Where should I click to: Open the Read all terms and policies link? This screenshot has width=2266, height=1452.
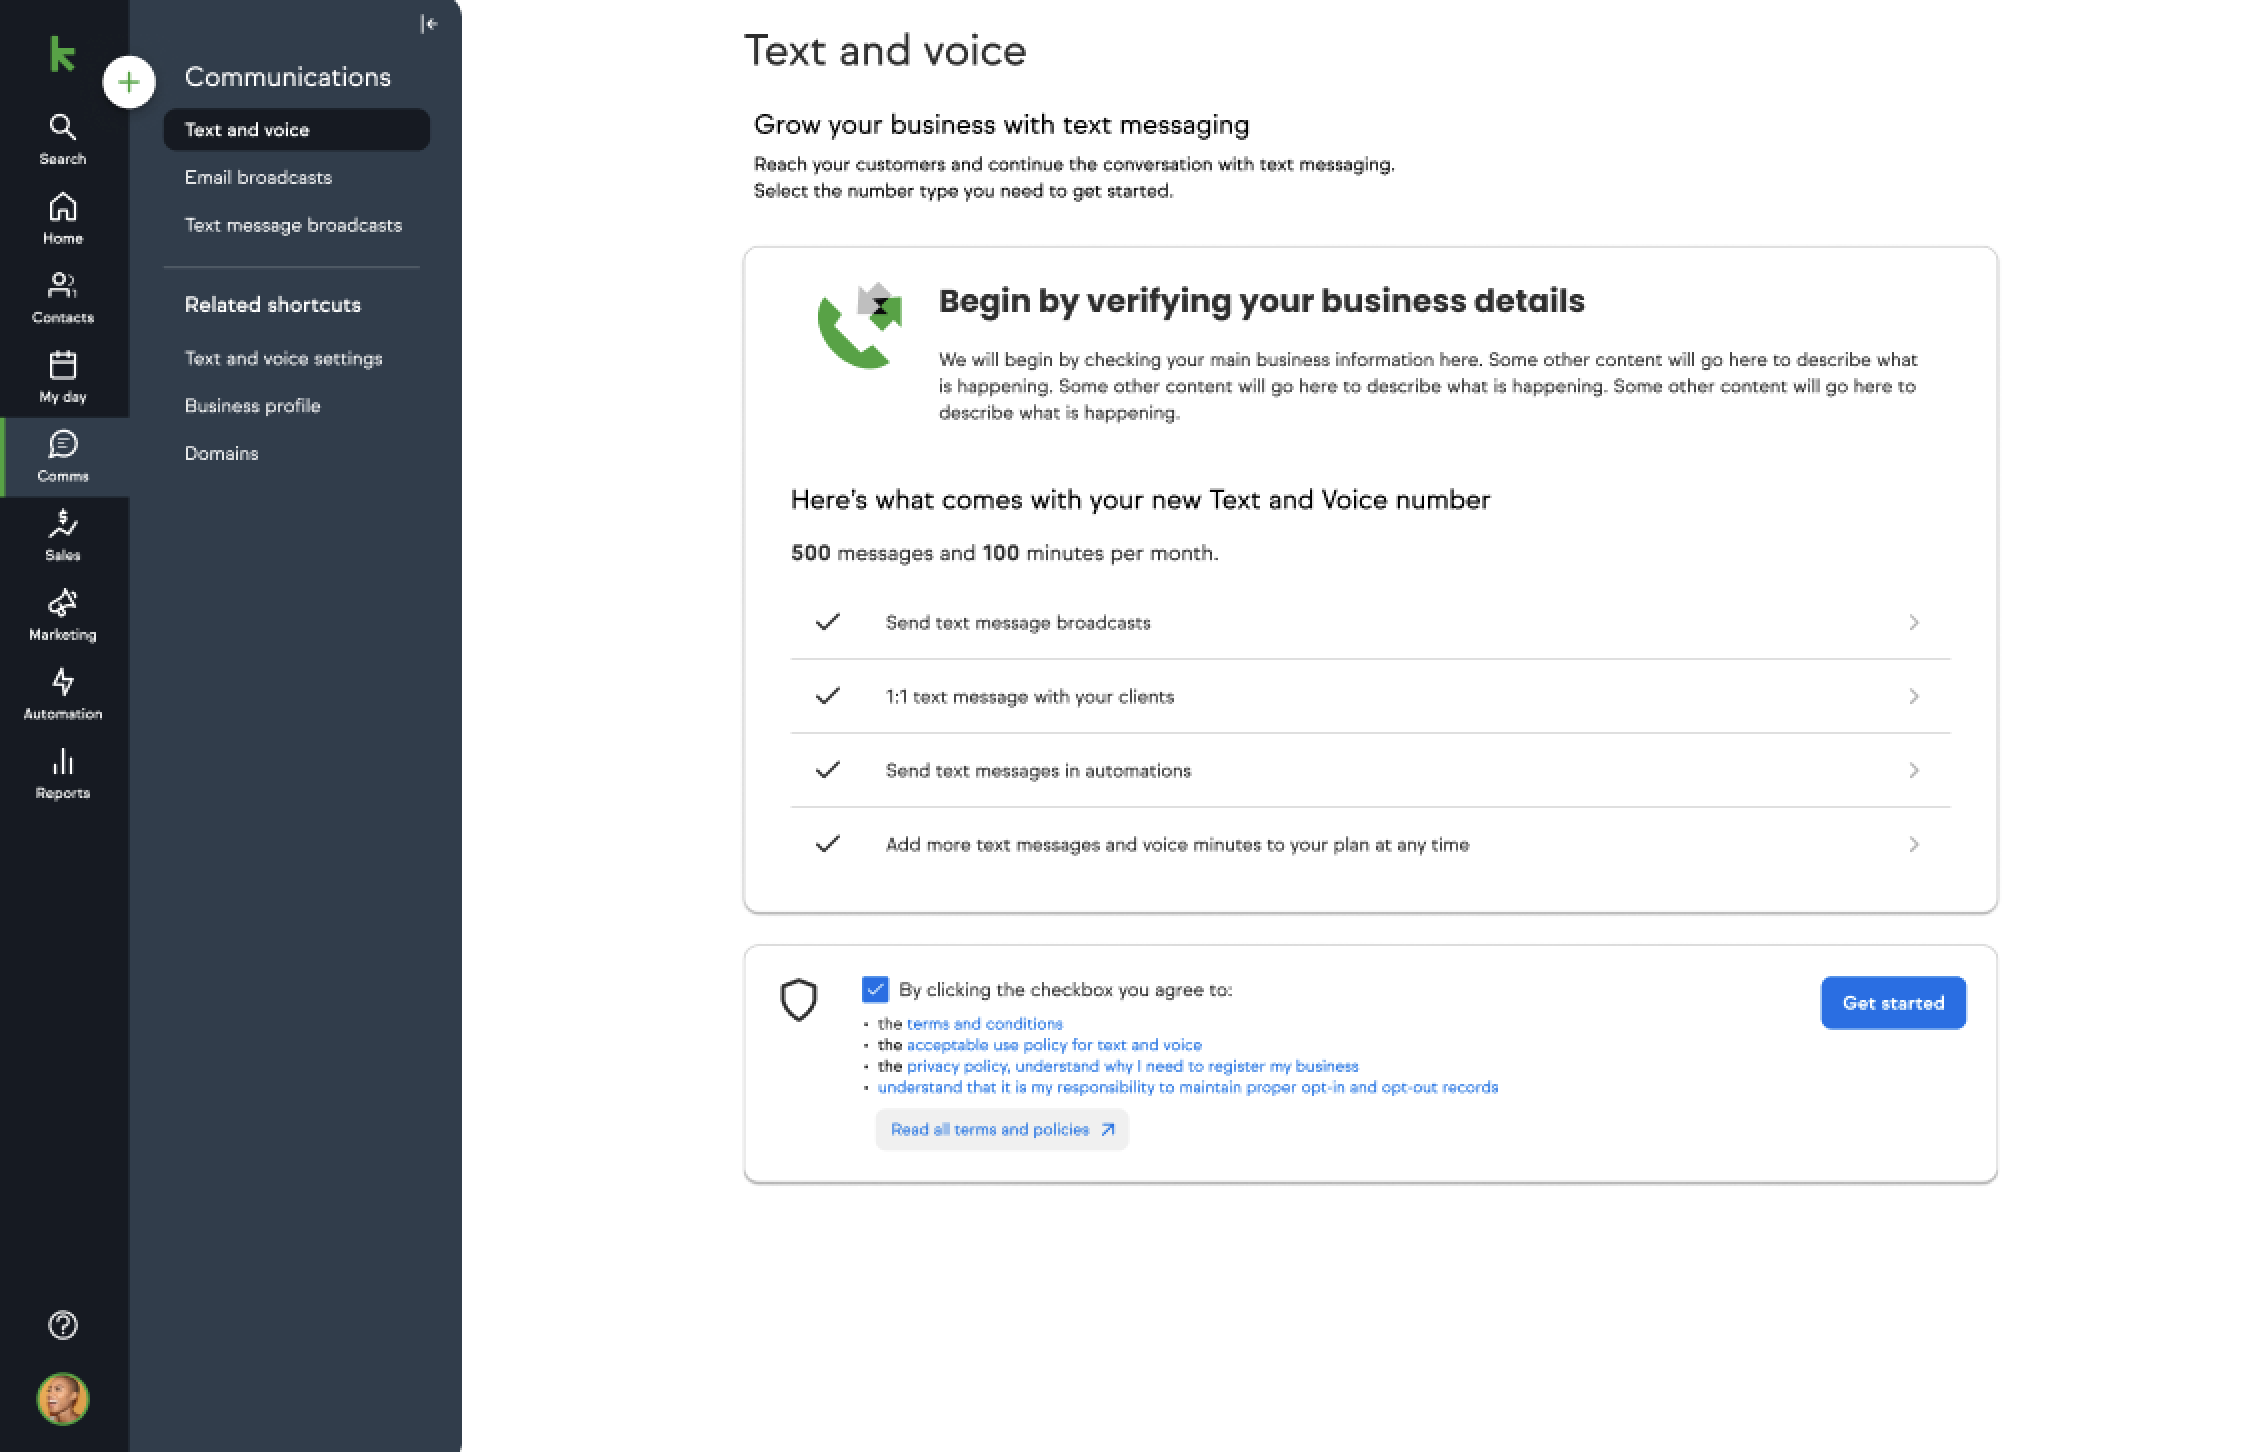(x=1001, y=1130)
